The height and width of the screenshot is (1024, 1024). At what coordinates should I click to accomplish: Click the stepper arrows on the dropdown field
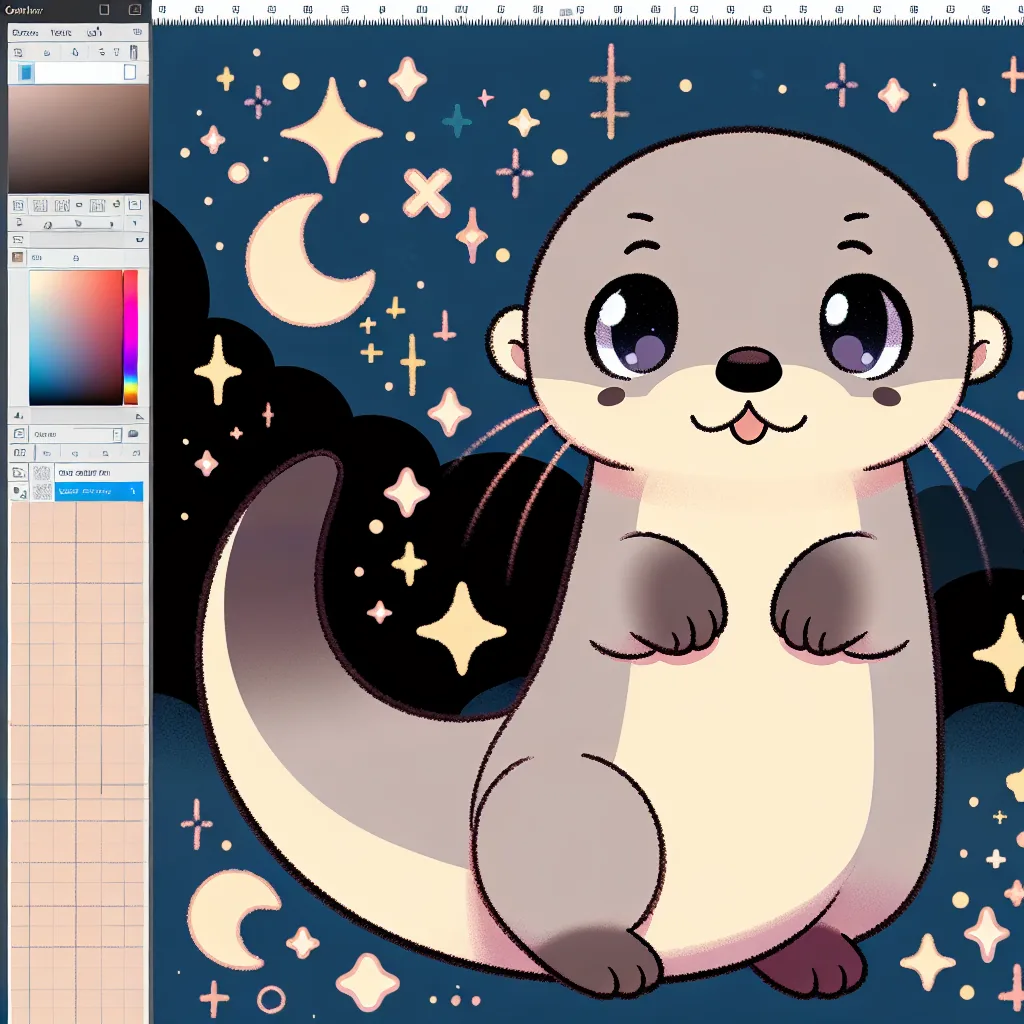coord(117,435)
